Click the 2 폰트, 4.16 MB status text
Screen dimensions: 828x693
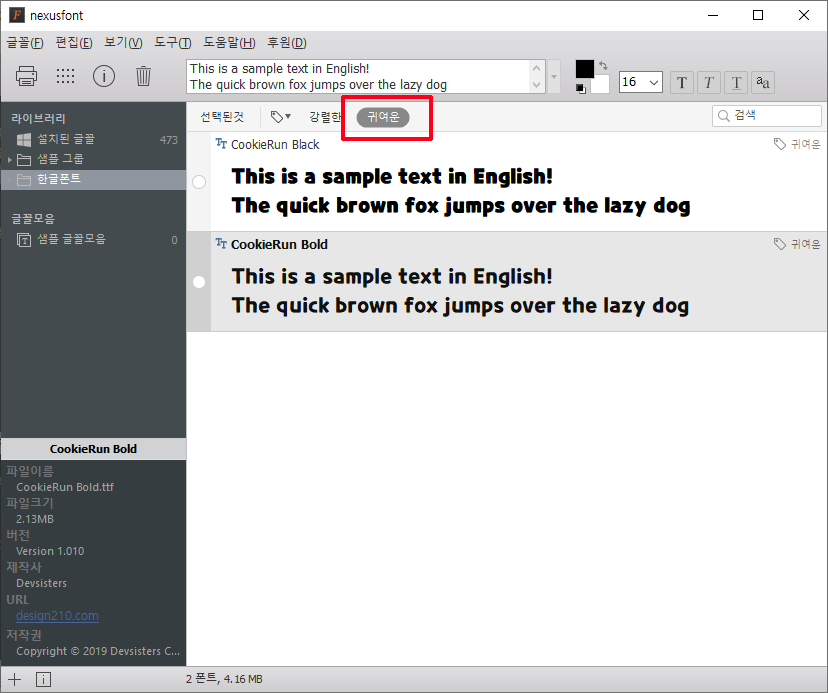pyautogui.click(x=224, y=679)
